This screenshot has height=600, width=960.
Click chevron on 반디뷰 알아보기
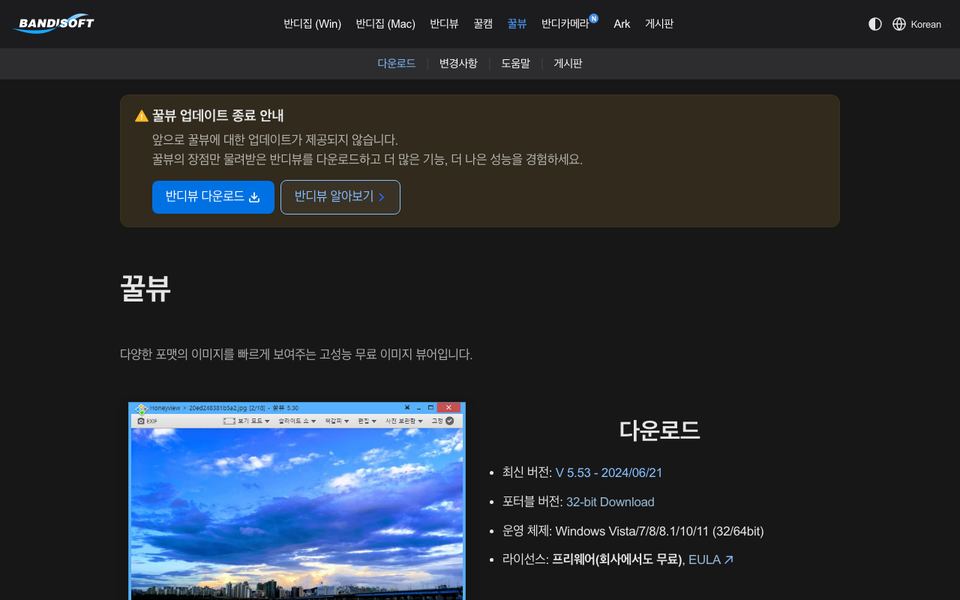(x=381, y=197)
